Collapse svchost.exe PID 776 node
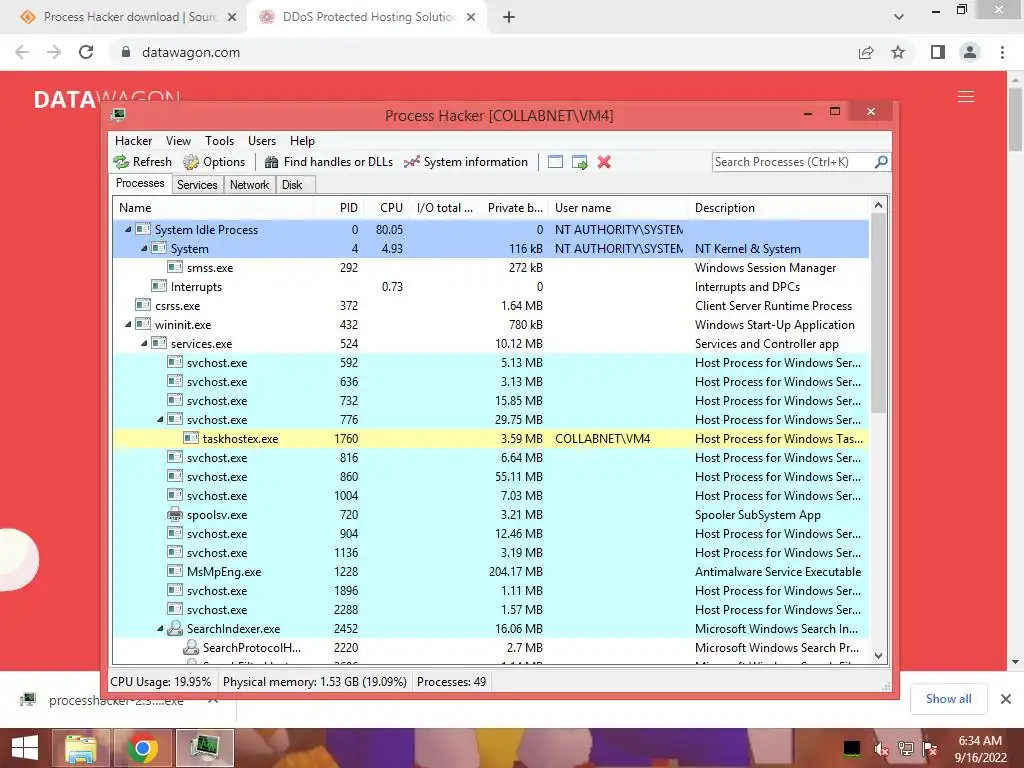Image resolution: width=1024 pixels, height=768 pixels. pyautogui.click(x=160, y=420)
